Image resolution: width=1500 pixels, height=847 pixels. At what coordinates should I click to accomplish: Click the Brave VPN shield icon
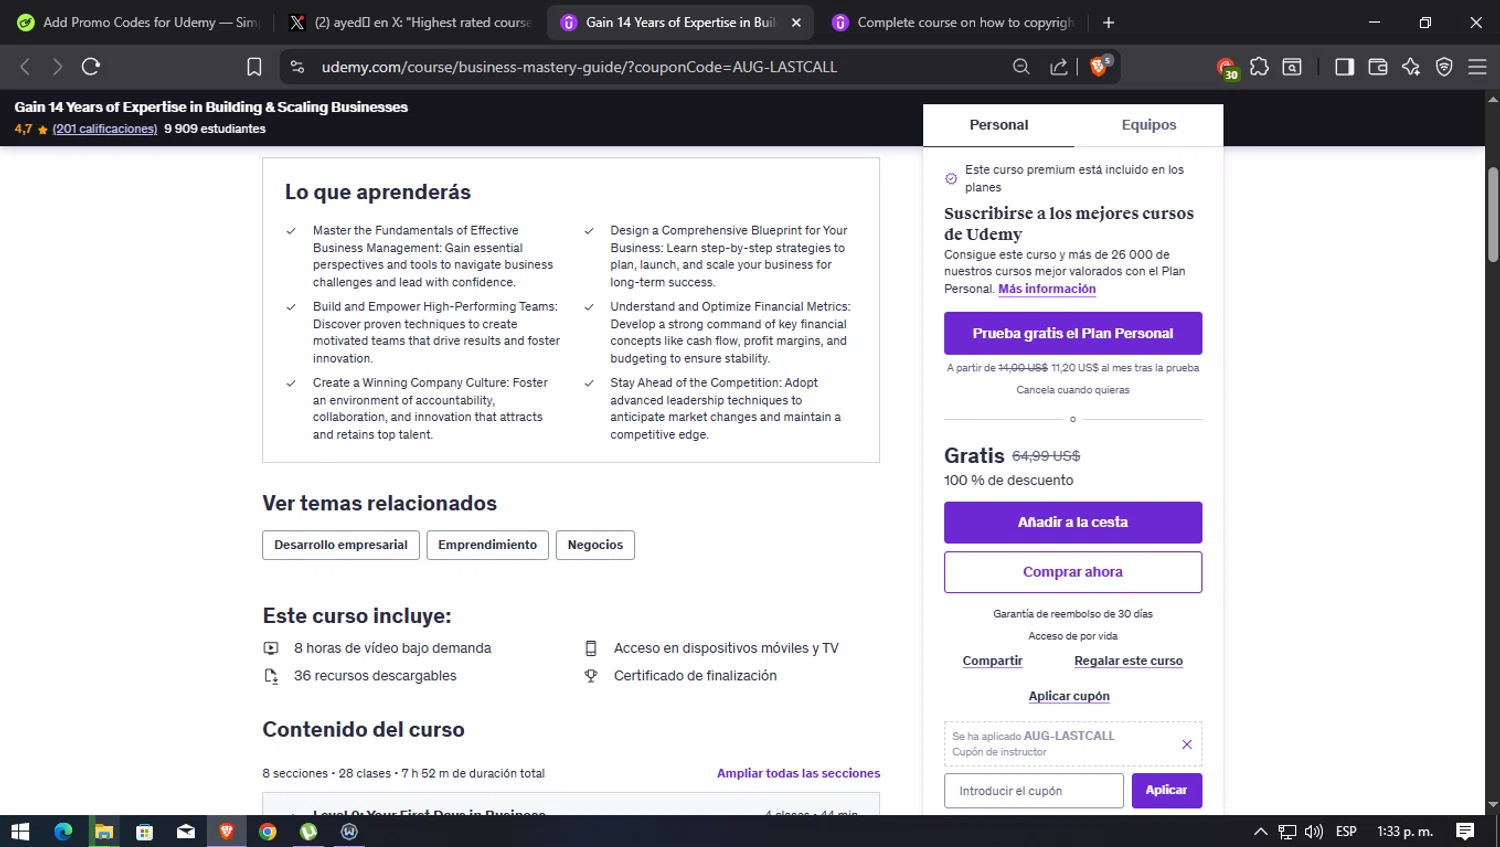tap(1444, 67)
